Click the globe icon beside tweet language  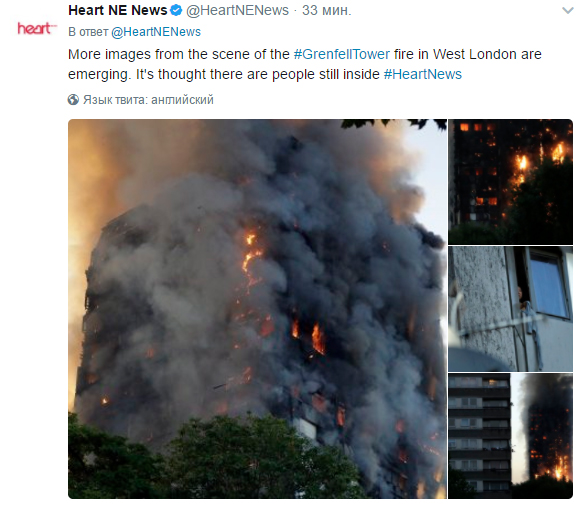(73, 100)
